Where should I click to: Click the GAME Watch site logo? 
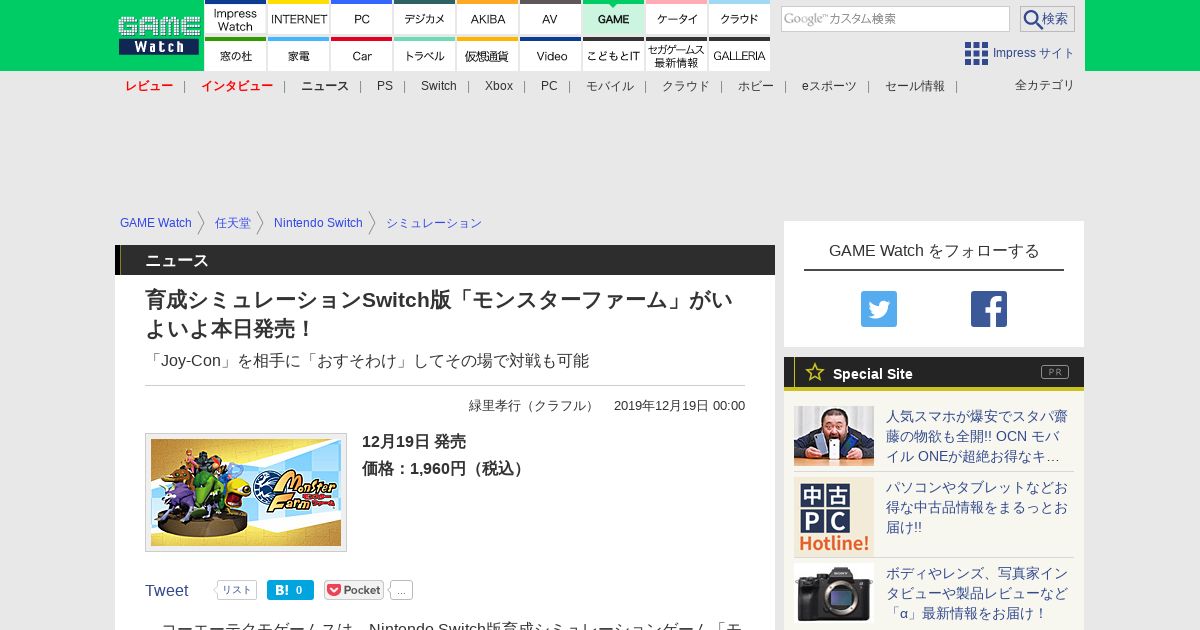158,35
